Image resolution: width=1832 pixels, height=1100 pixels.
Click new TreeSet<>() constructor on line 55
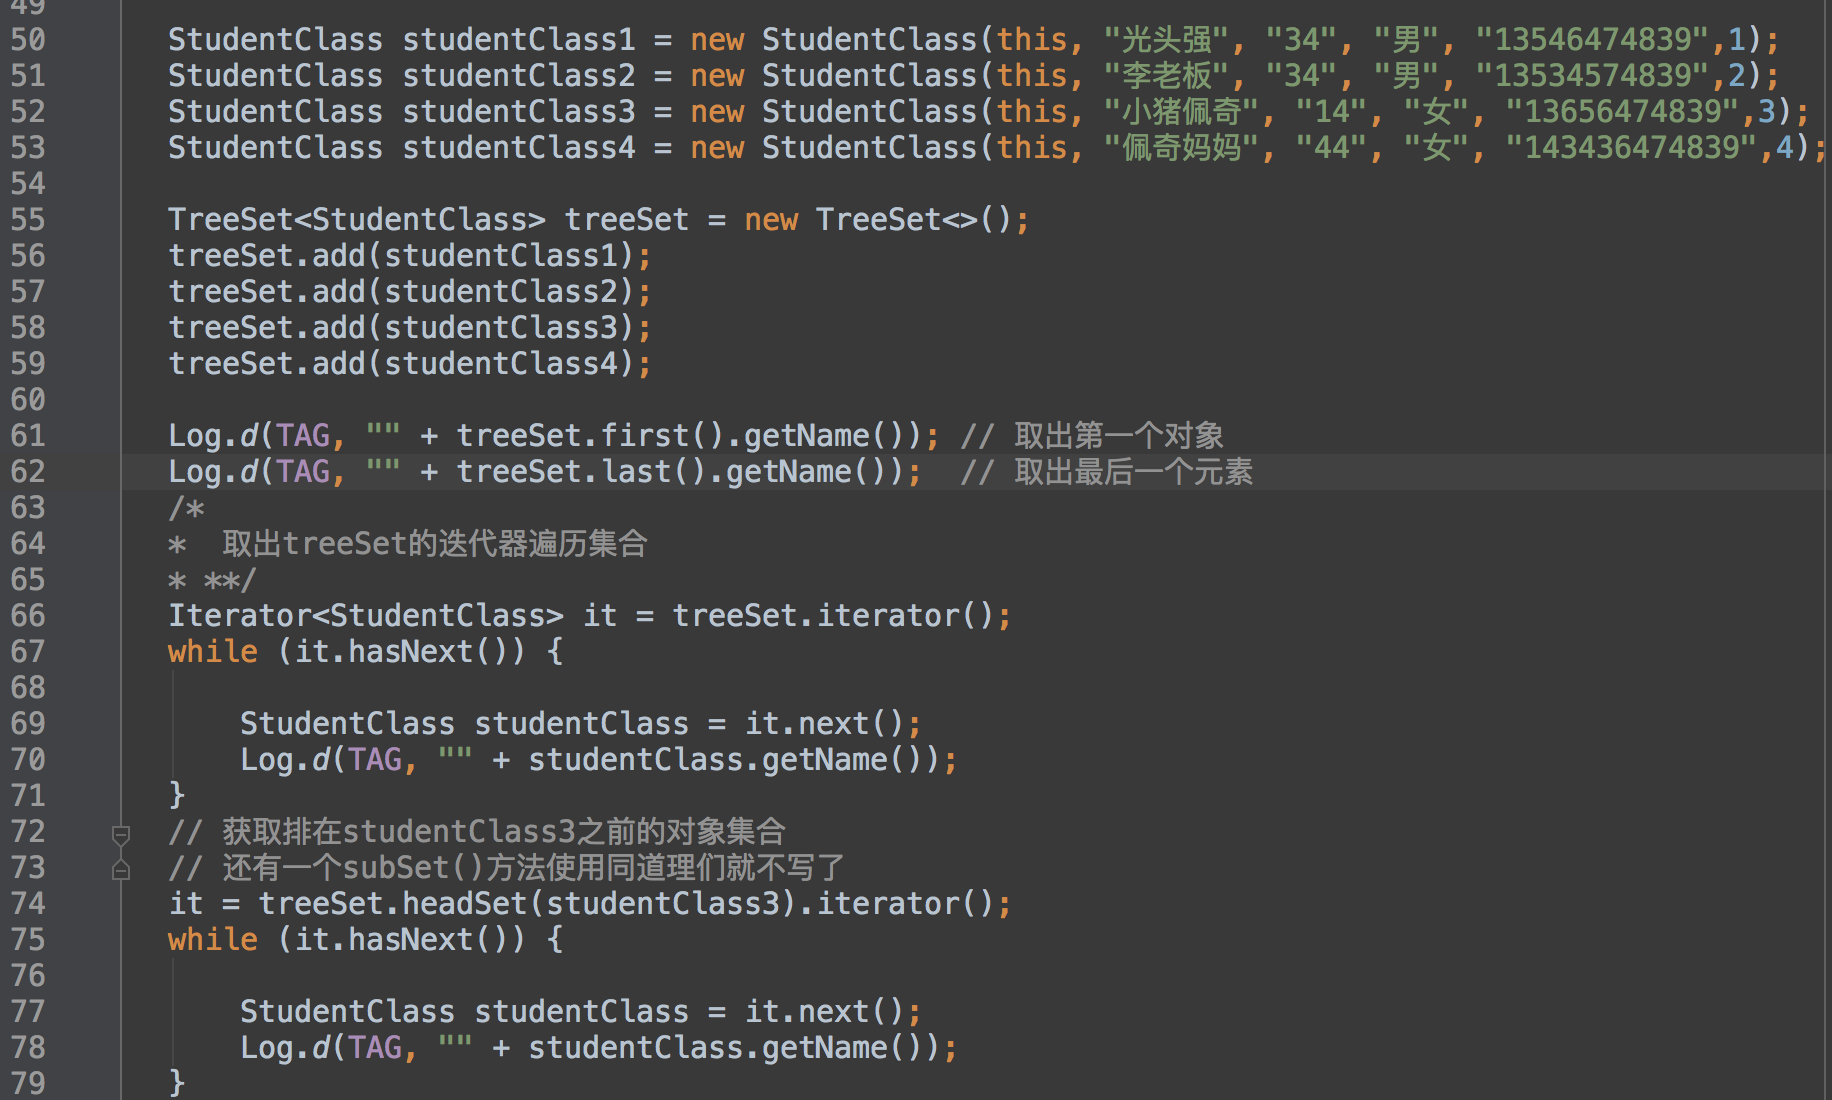[x=879, y=220]
